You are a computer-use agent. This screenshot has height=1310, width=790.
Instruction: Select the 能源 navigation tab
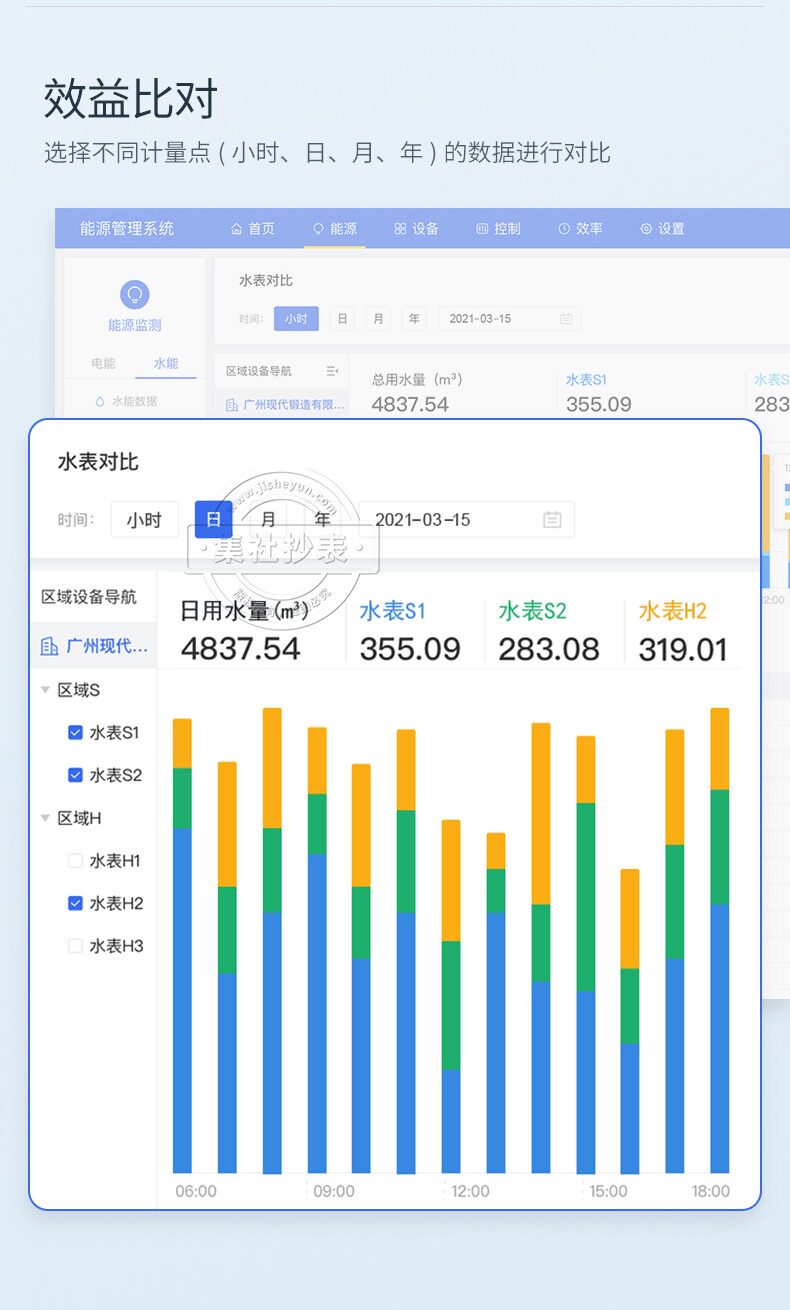coord(335,229)
